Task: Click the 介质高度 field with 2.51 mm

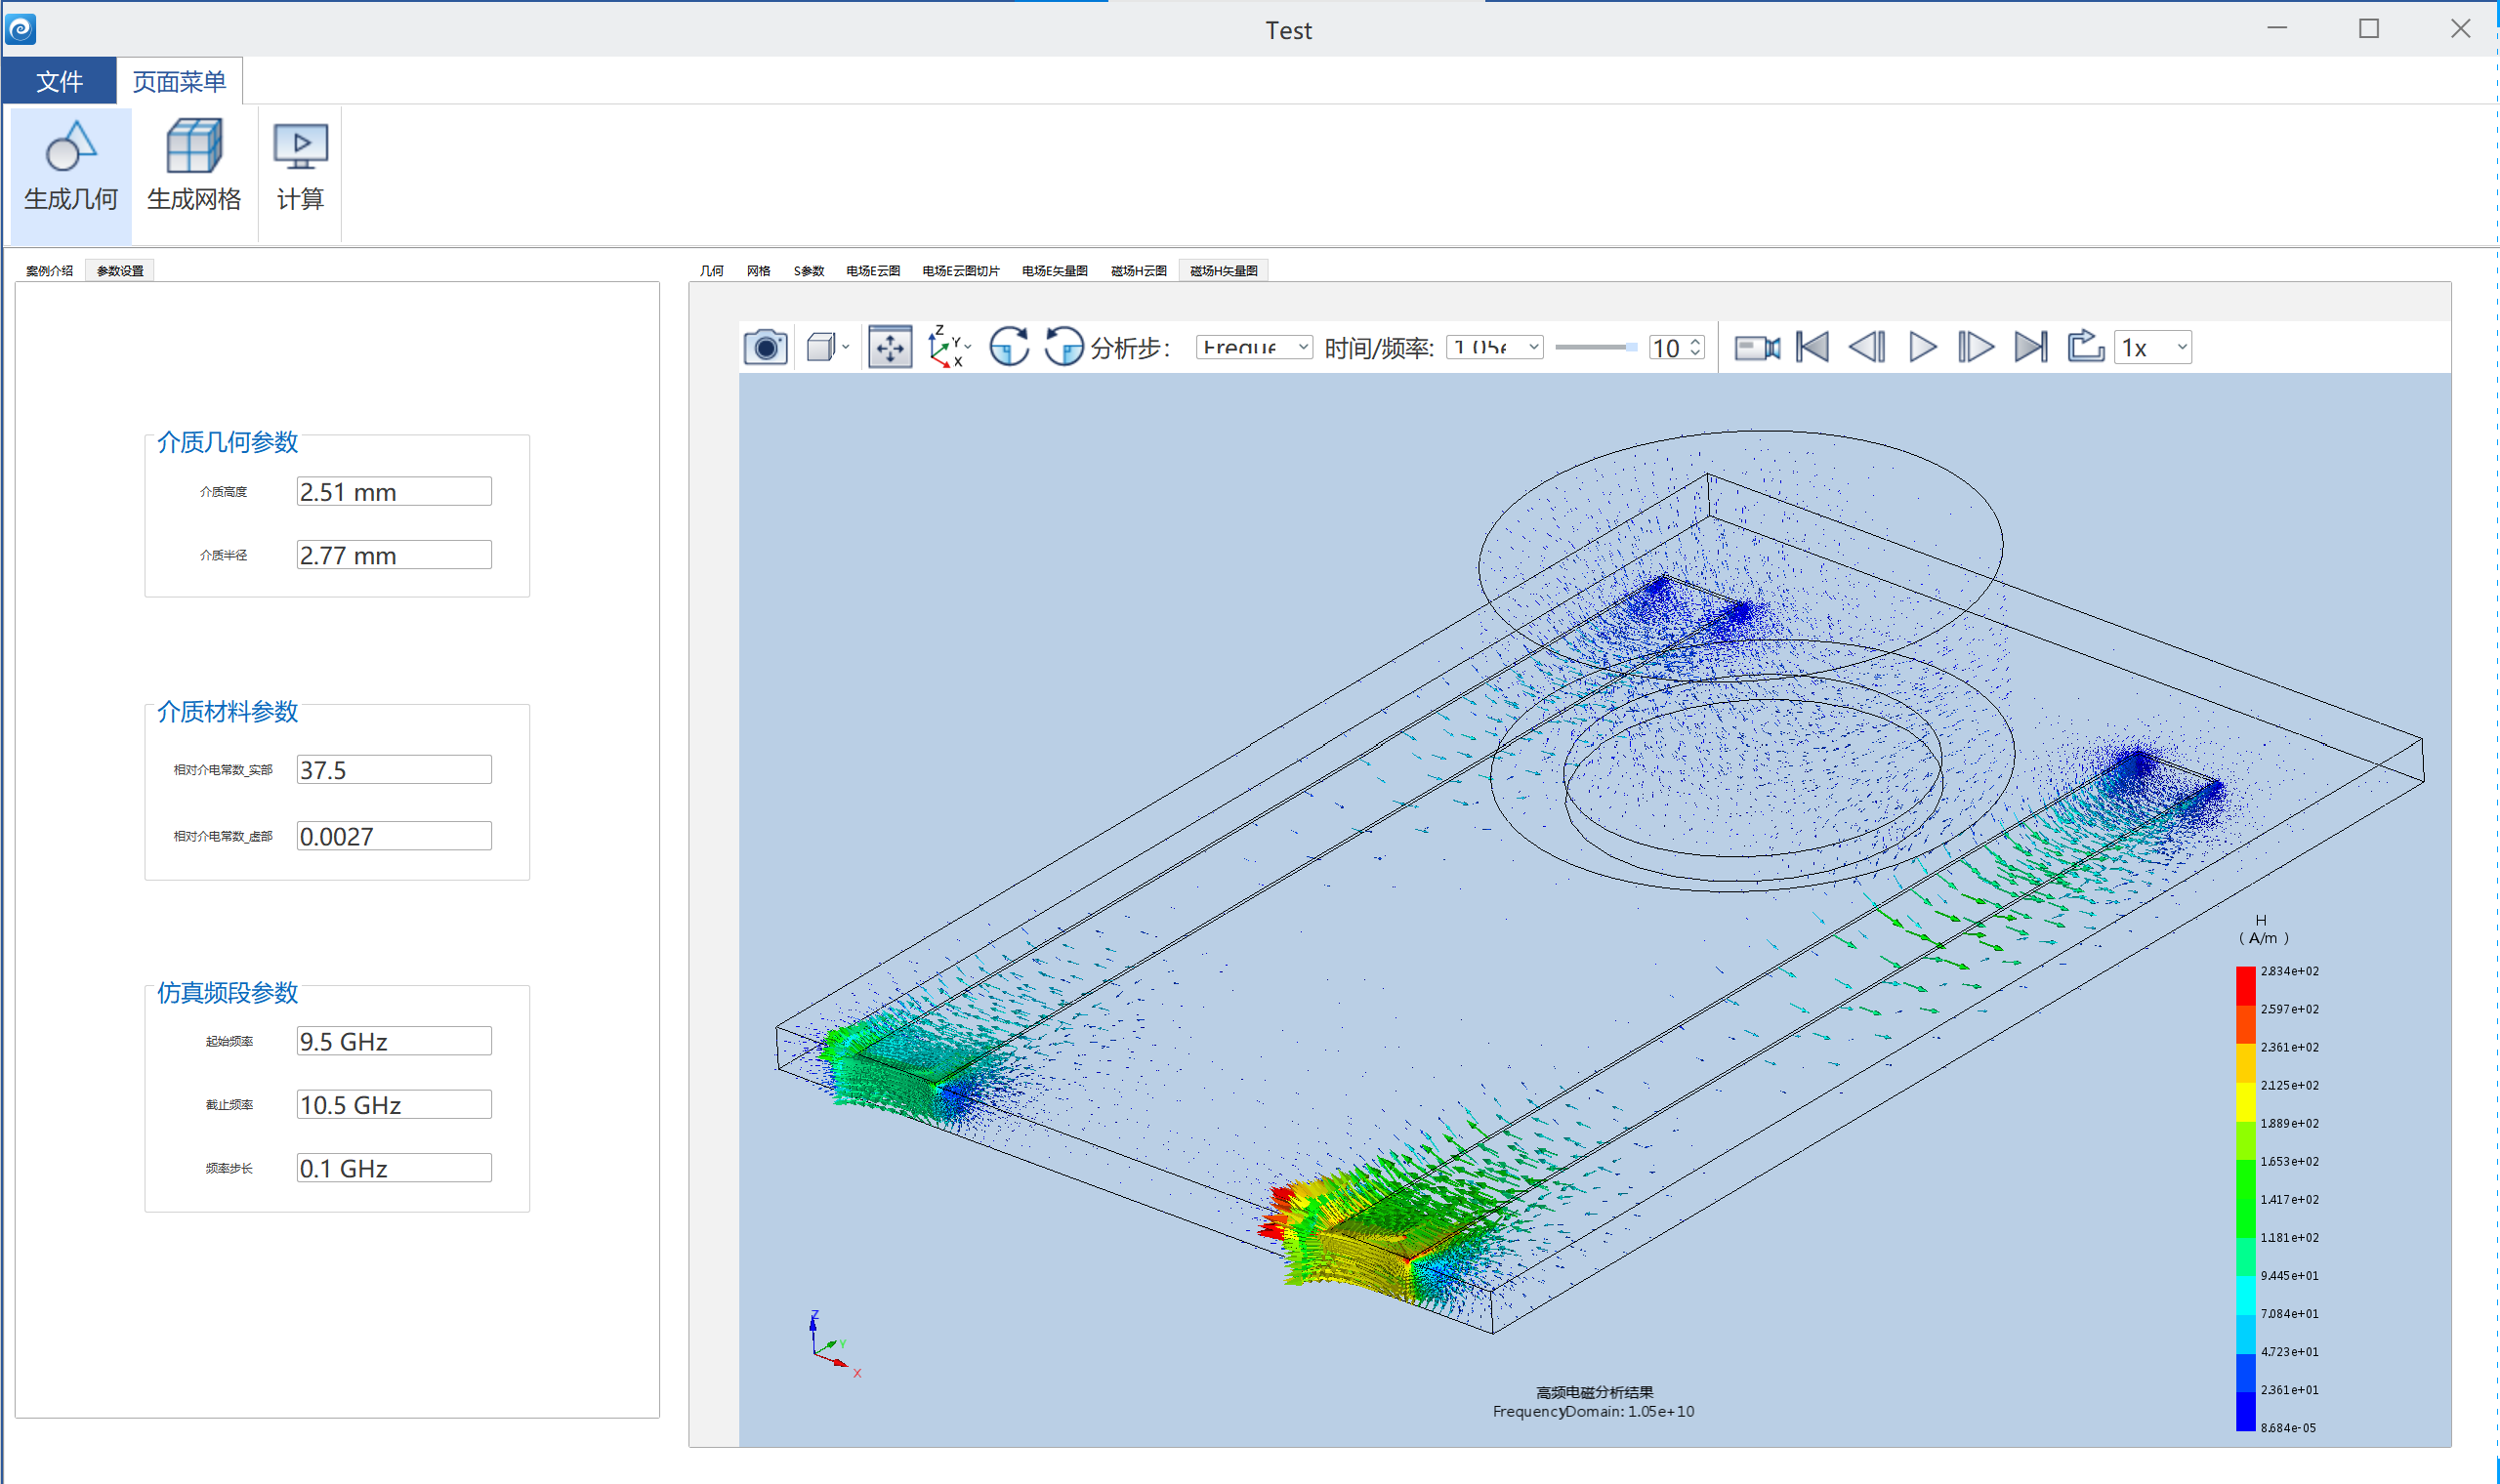Action: click(394, 492)
